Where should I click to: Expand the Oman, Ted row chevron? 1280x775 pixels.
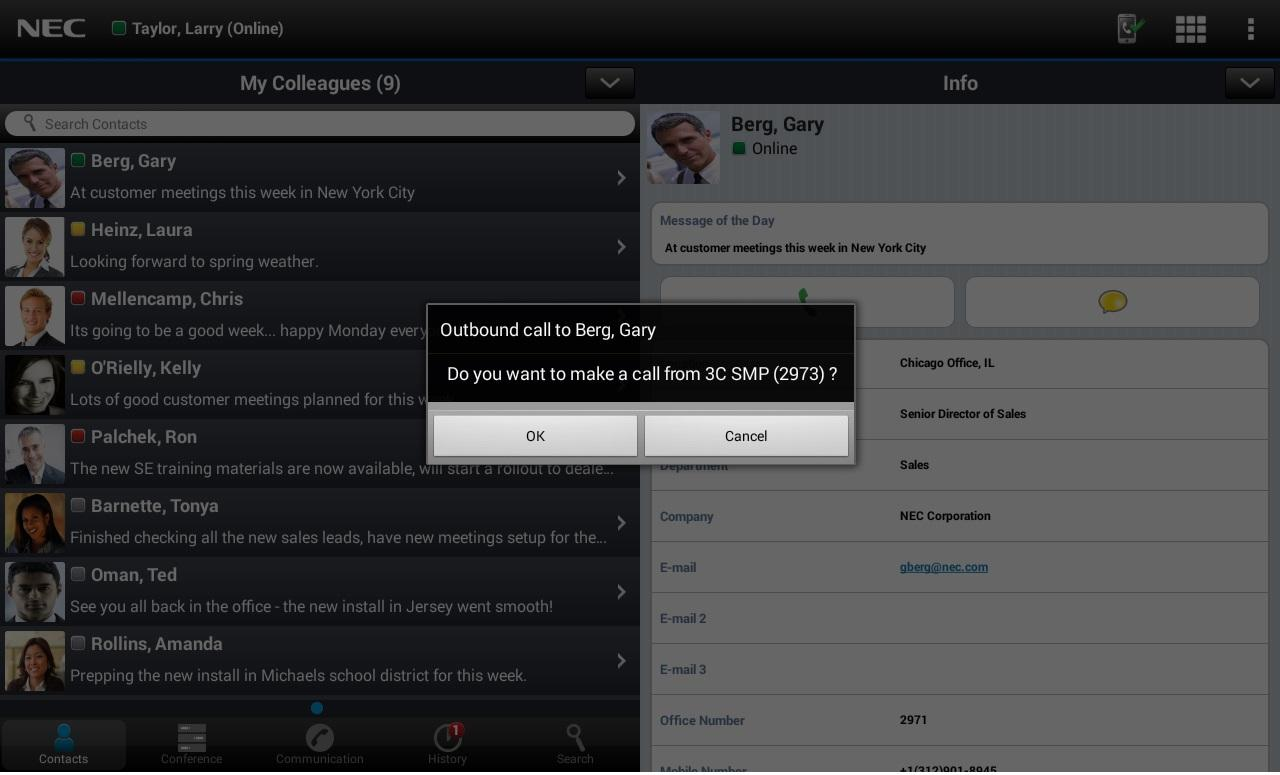point(621,592)
